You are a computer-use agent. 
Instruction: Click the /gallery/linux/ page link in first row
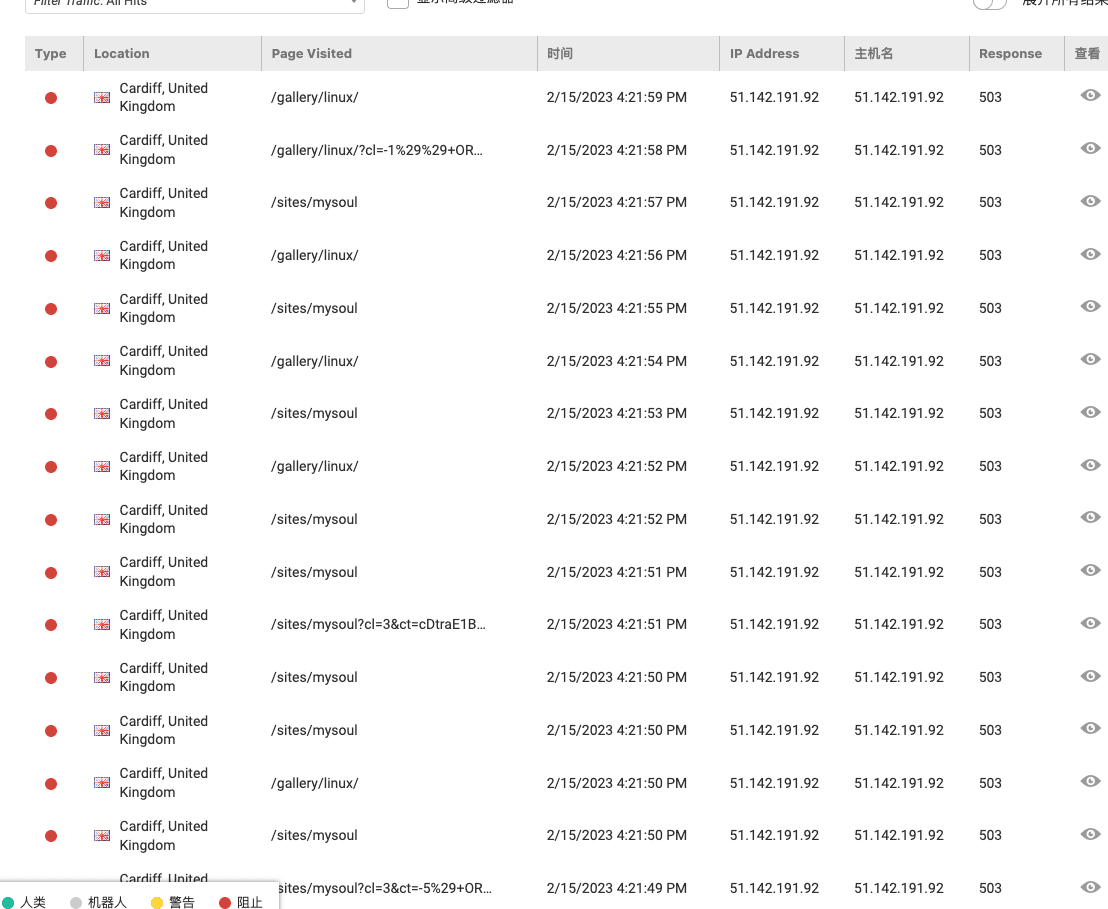click(x=314, y=97)
